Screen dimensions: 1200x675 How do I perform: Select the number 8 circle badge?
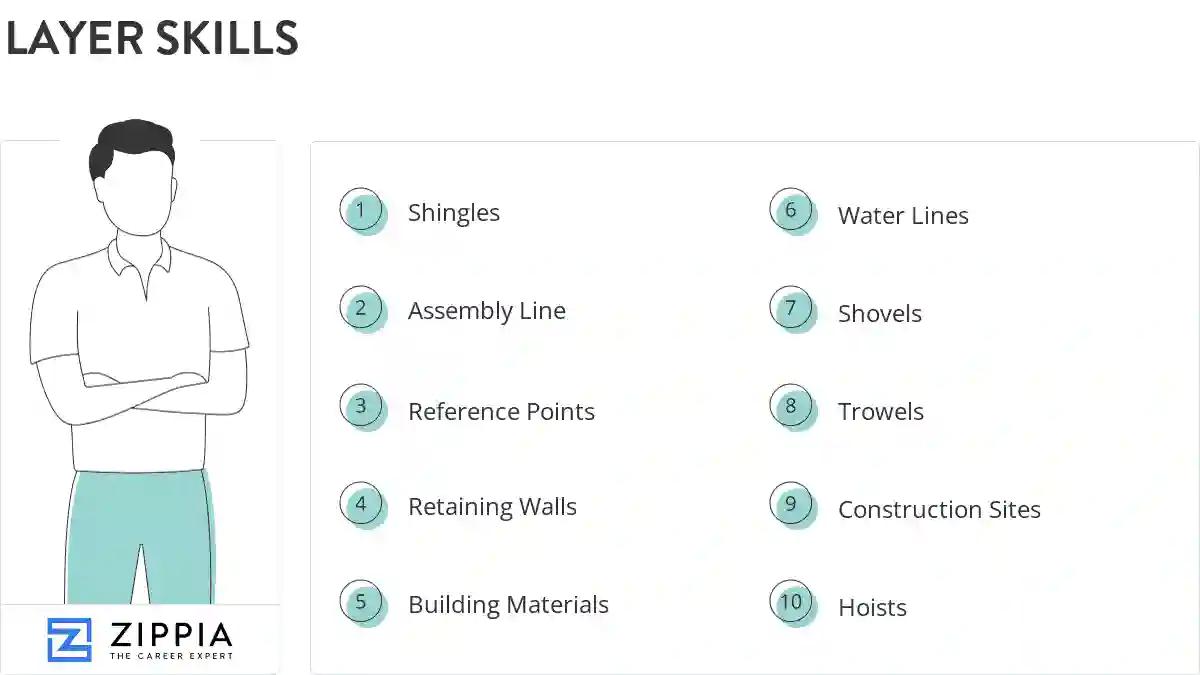pos(791,407)
